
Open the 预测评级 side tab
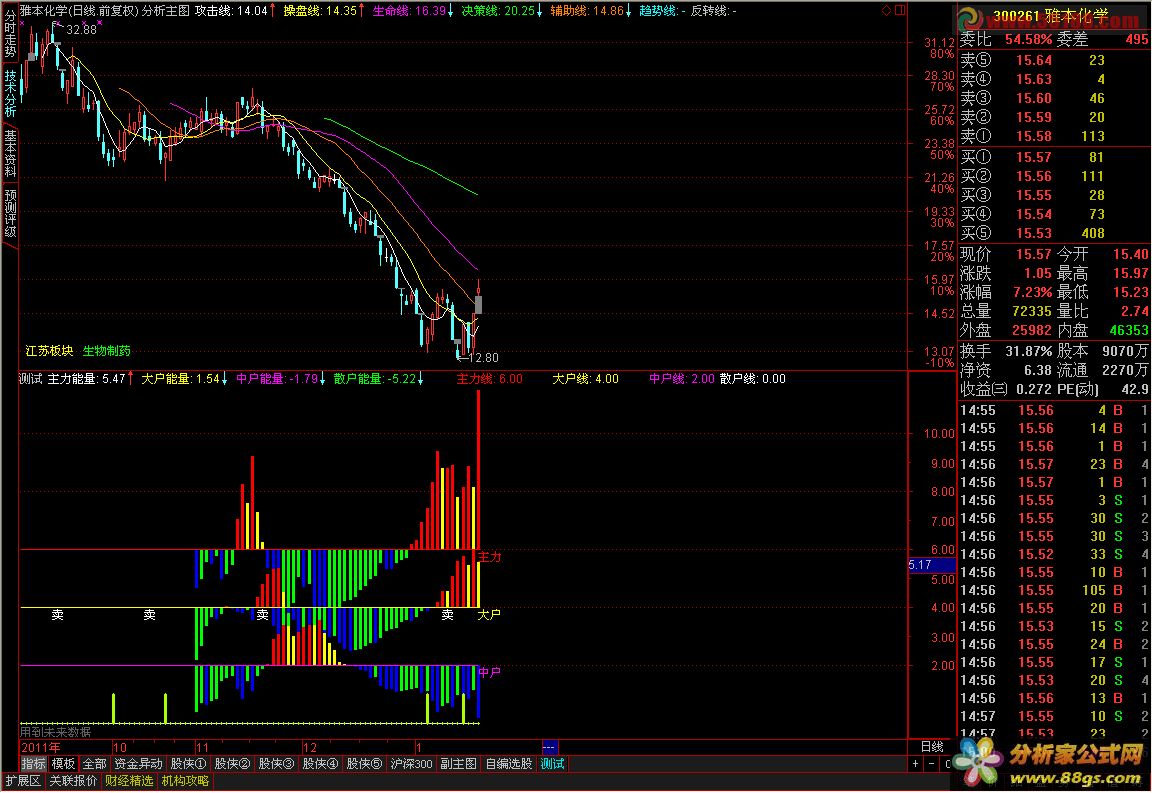pyautogui.click(x=10, y=213)
